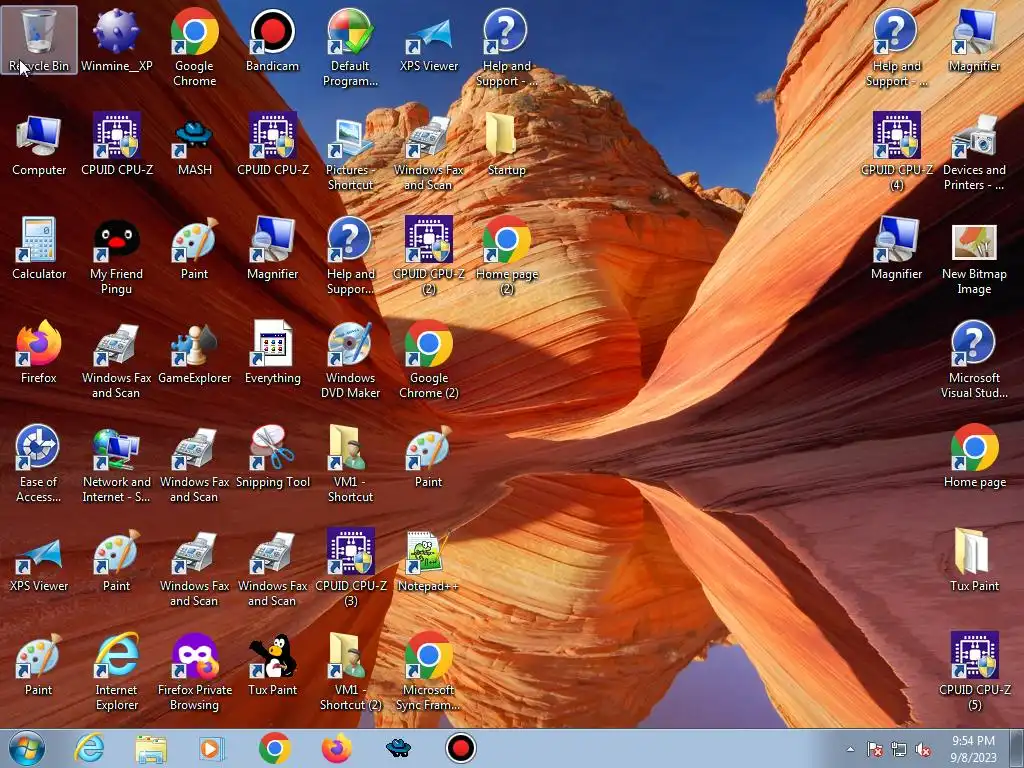Select the Firefox Private Browsing shortcut
Image resolution: width=1024 pixels, height=768 pixels.
pos(195,671)
